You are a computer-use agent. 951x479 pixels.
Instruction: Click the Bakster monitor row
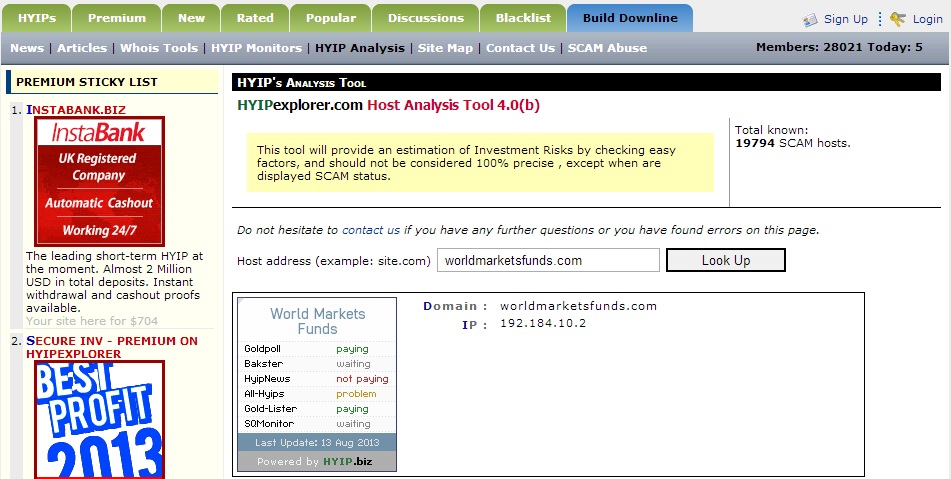coord(317,364)
